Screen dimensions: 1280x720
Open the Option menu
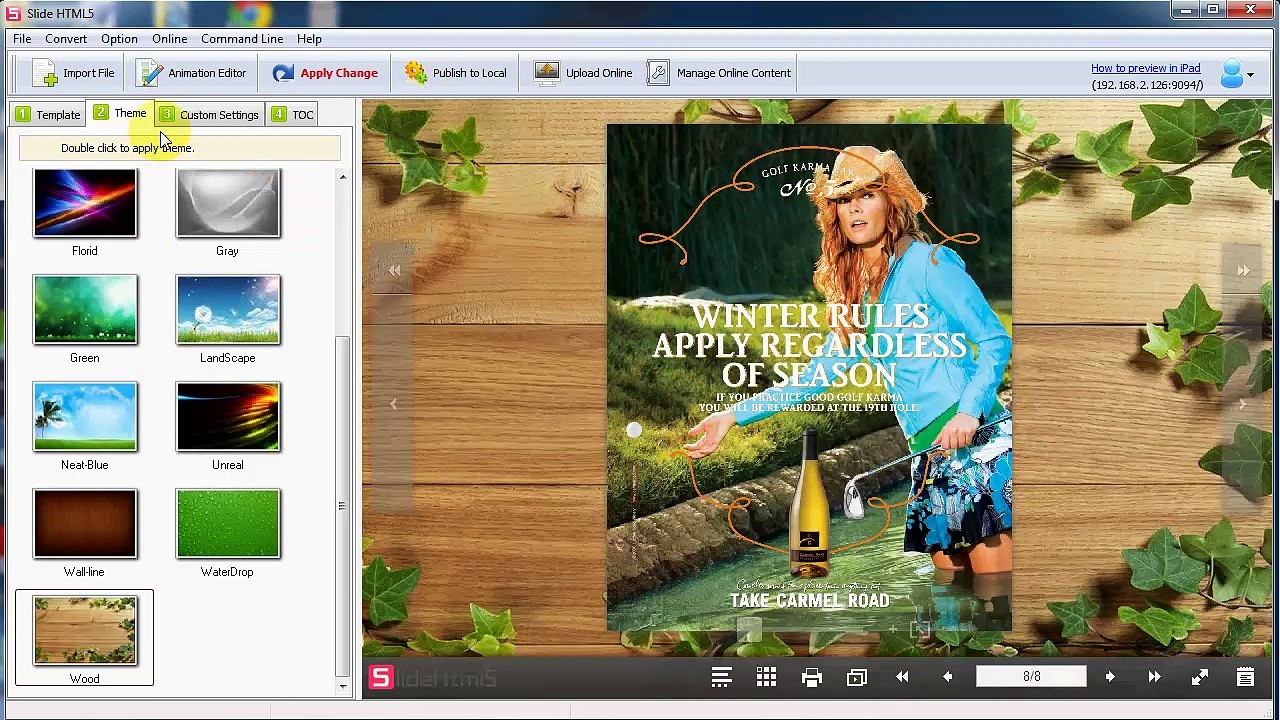click(119, 39)
